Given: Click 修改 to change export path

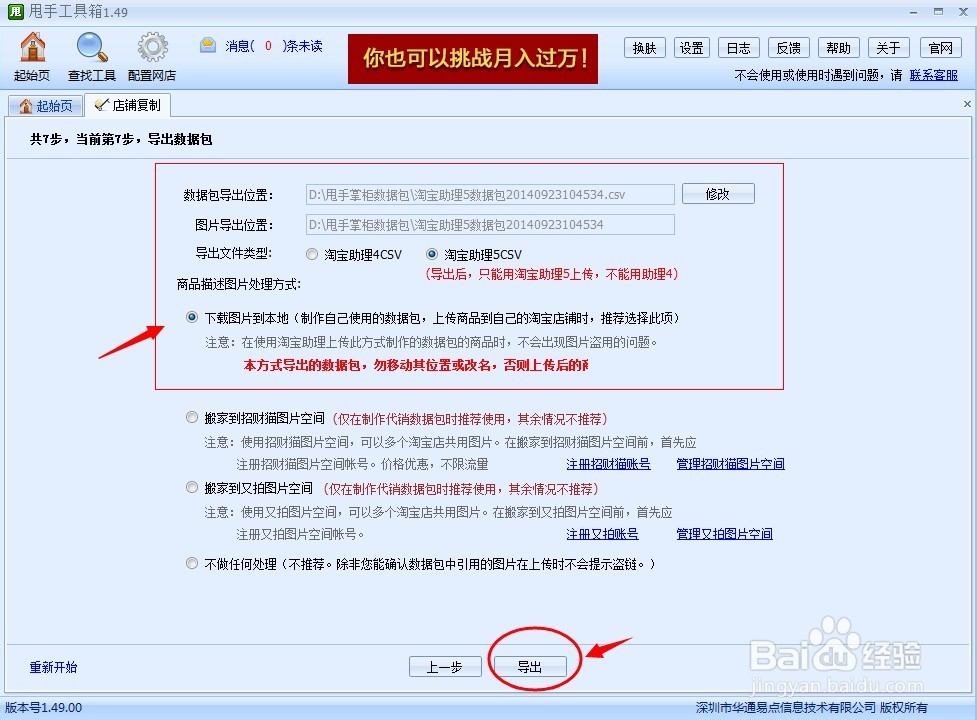Looking at the screenshot, I should point(718,194).
